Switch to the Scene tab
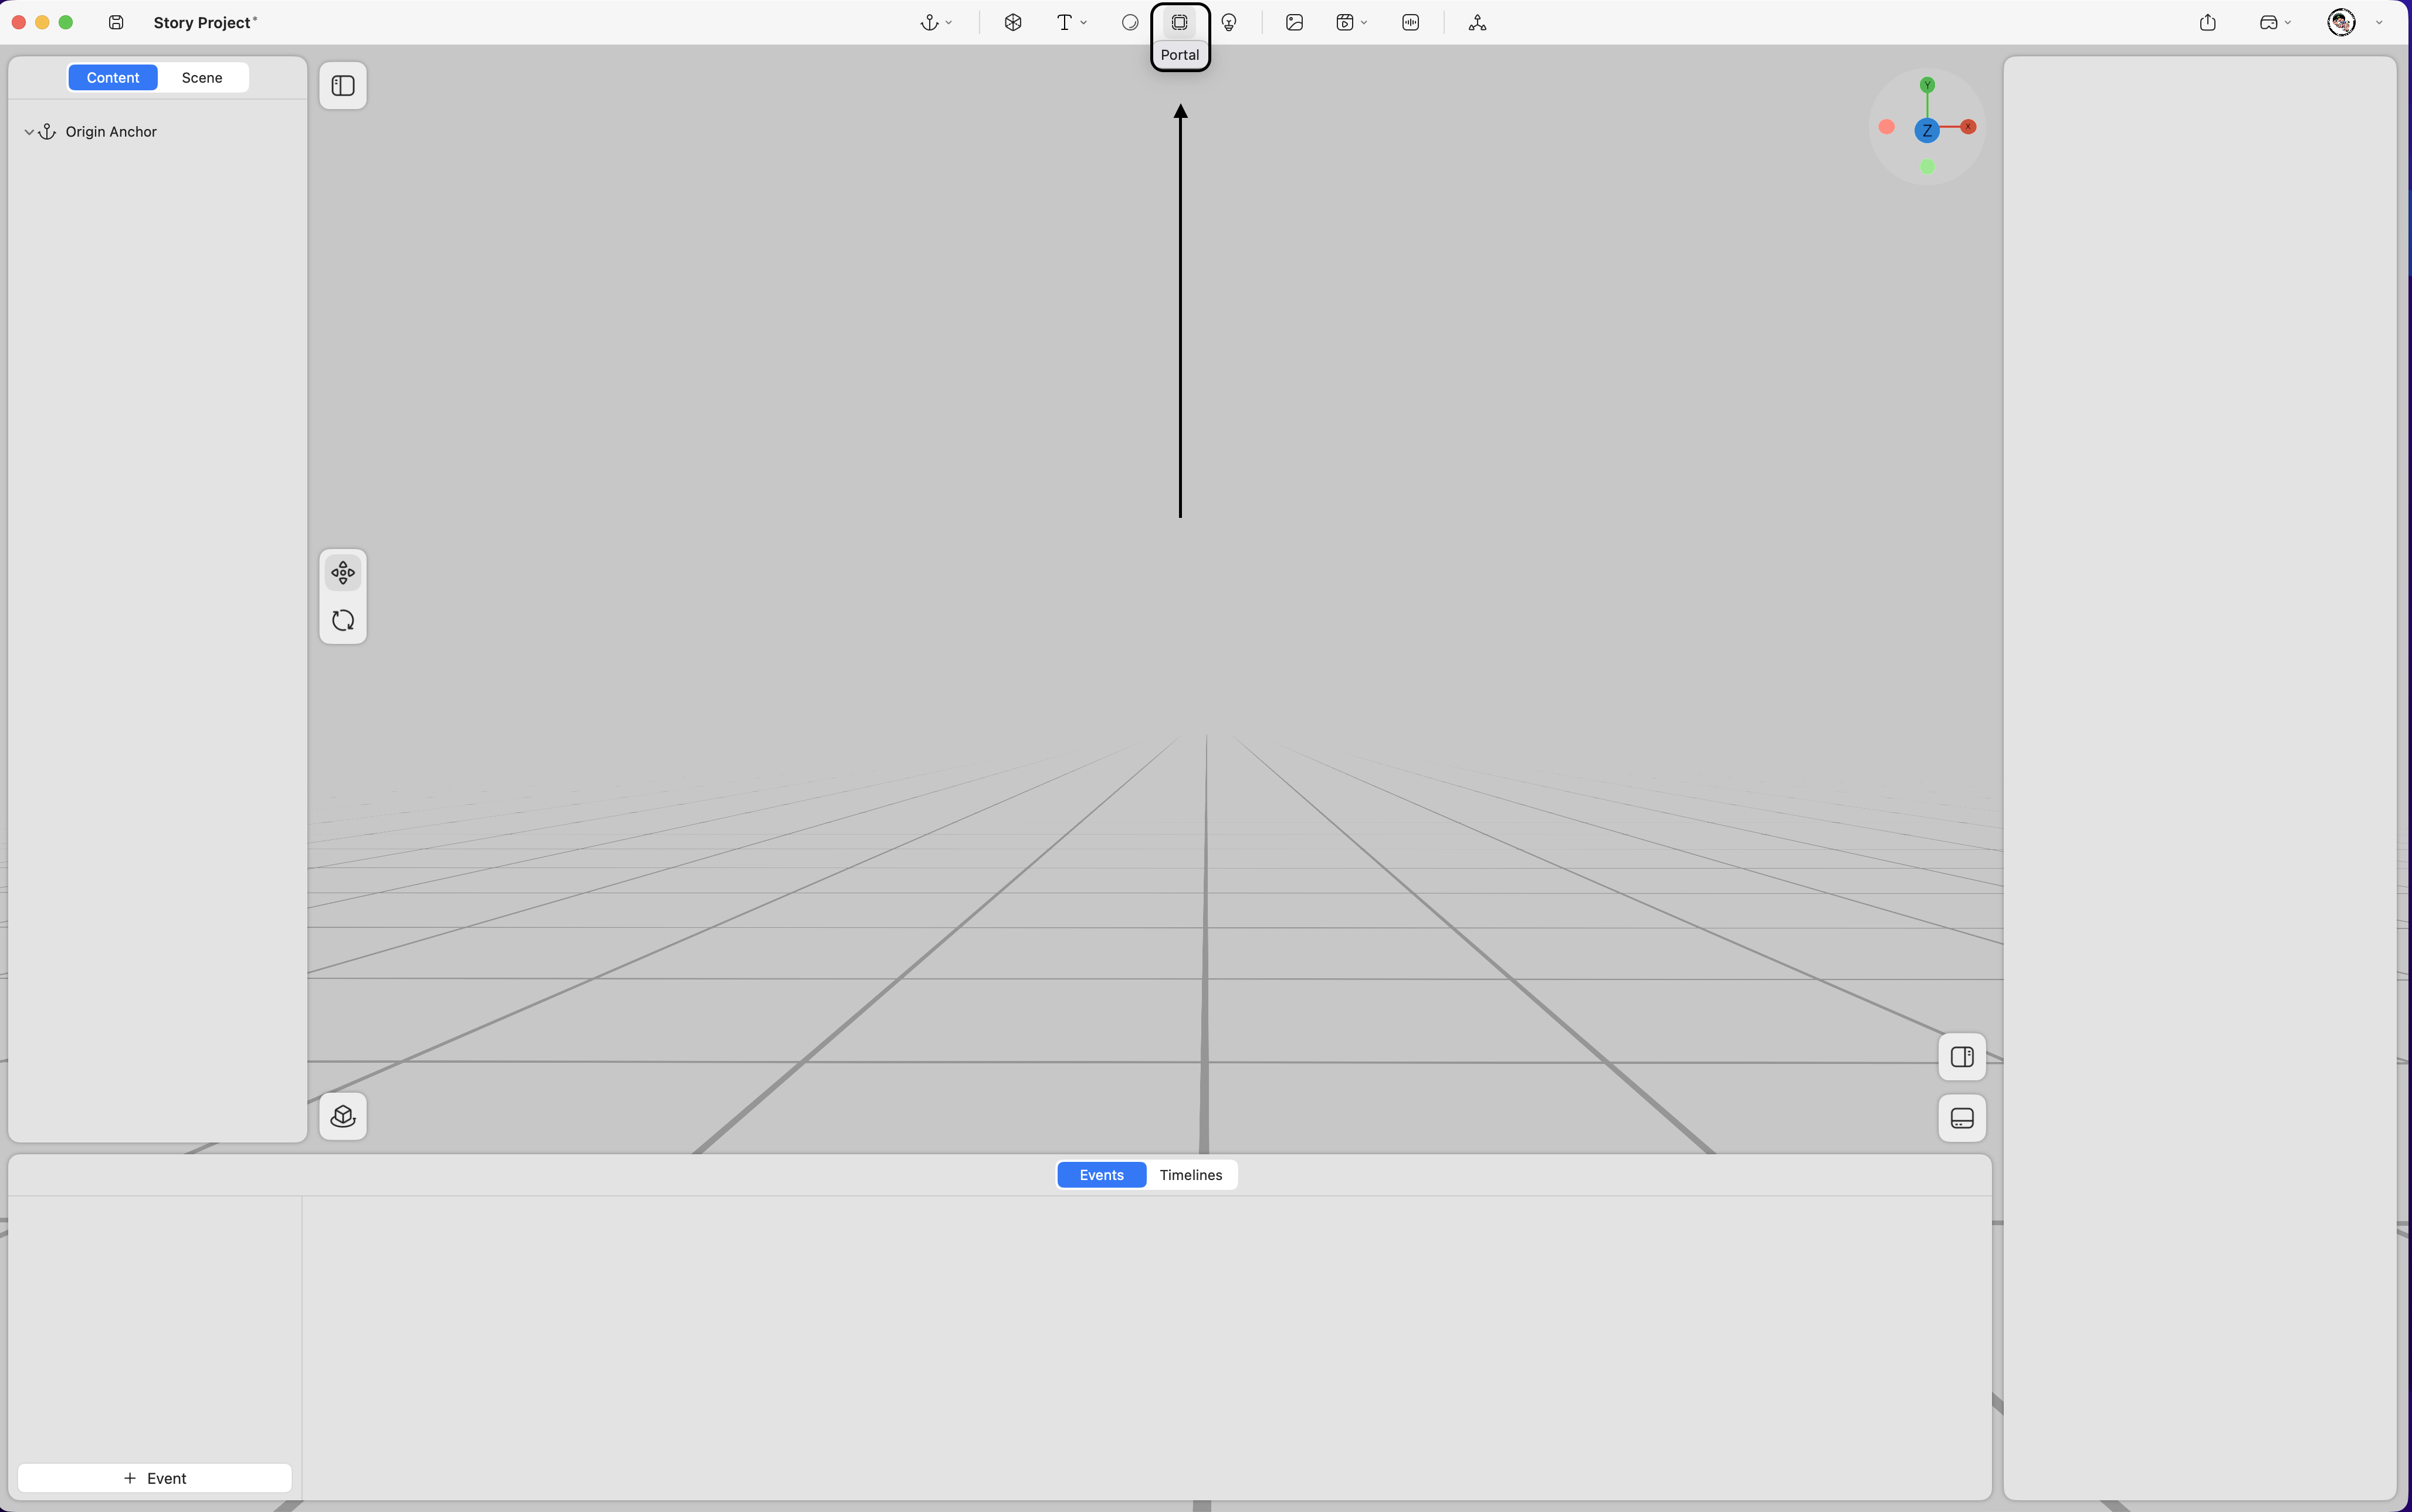Viewport: 2412px width, 1512px height. click(202, 78)
